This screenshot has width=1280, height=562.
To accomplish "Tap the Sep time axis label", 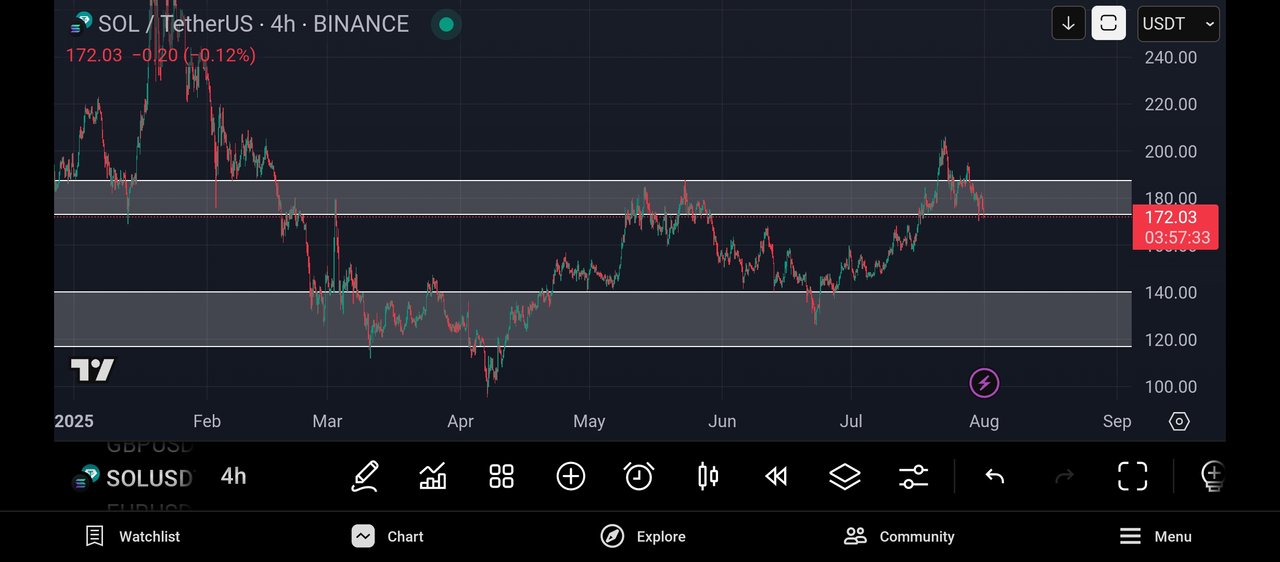I will tap(1117, 421).
